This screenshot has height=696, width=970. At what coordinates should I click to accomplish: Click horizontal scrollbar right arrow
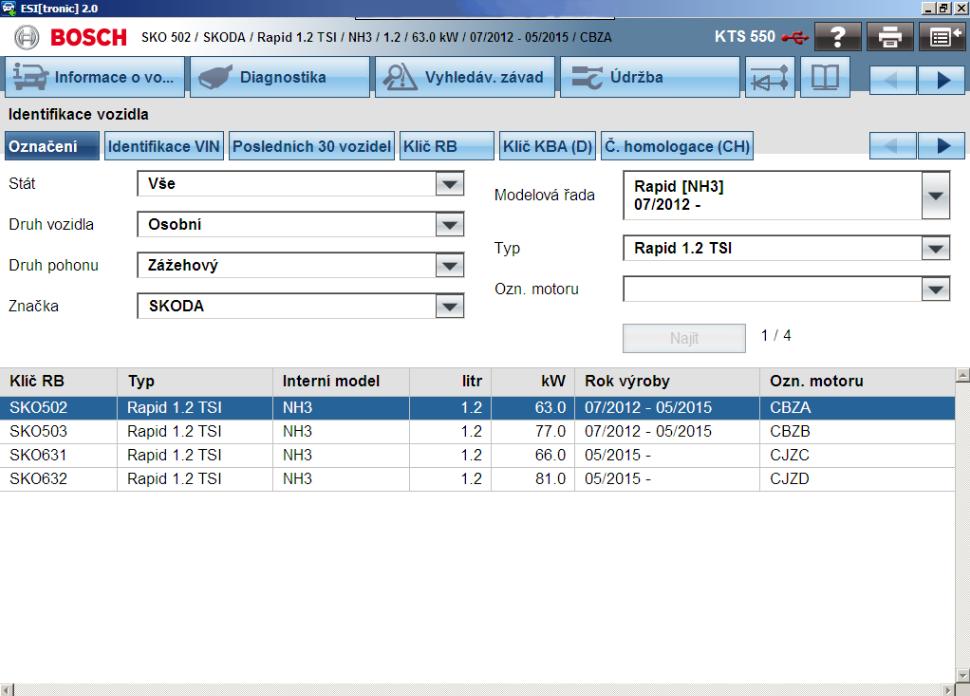pyautogui.click(x=949, y=690)
